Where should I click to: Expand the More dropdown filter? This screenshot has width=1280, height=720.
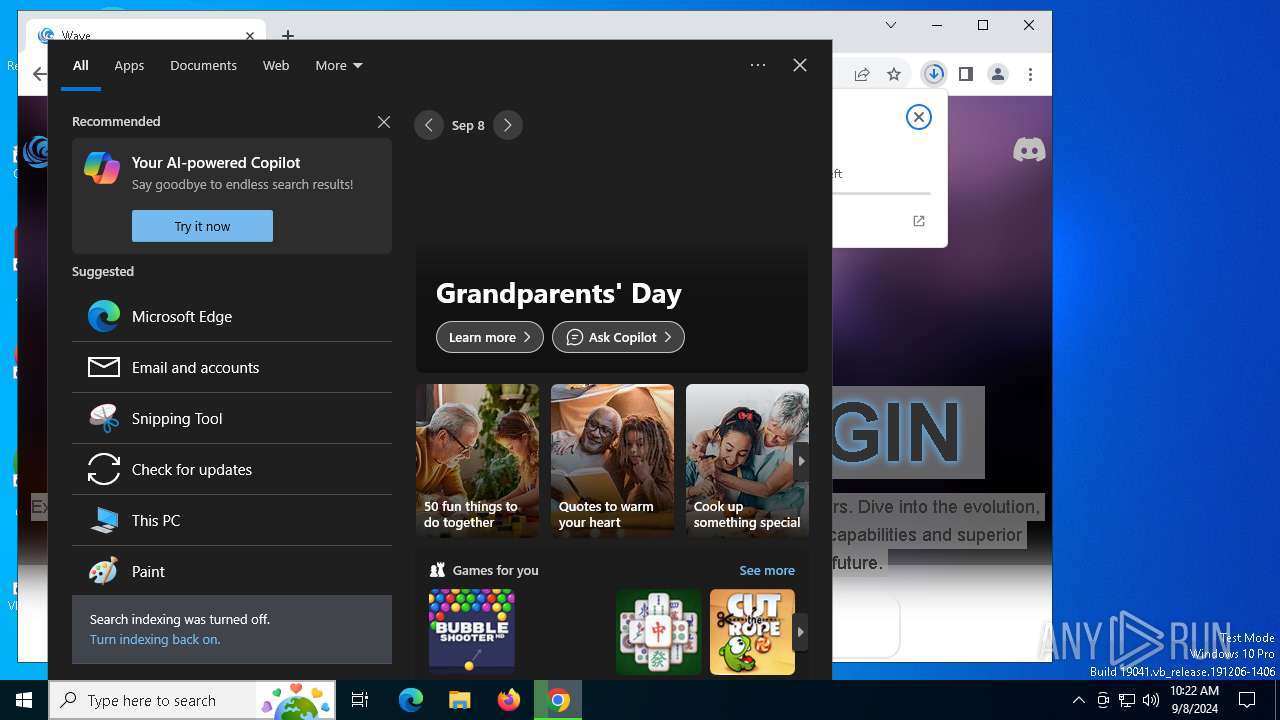click(339, 65)
